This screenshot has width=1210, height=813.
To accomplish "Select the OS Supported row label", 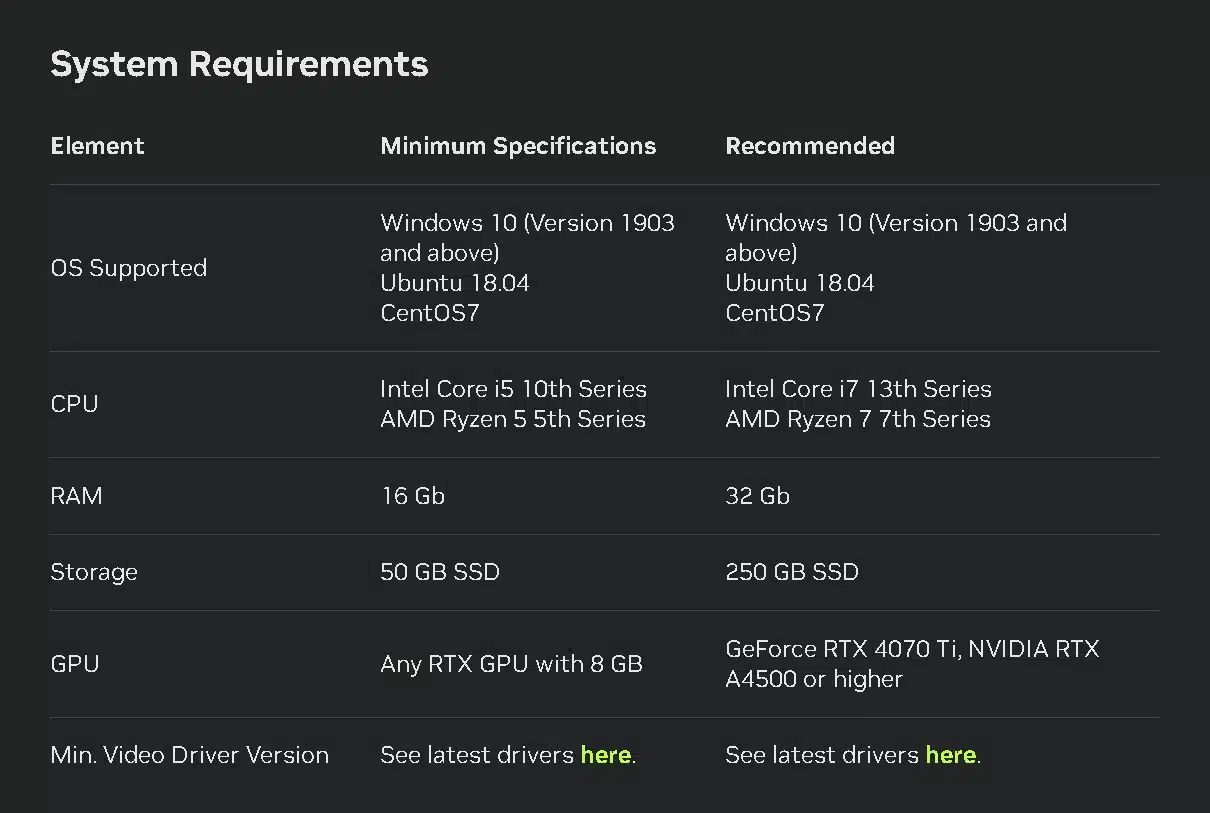I will tap(128, 268).
